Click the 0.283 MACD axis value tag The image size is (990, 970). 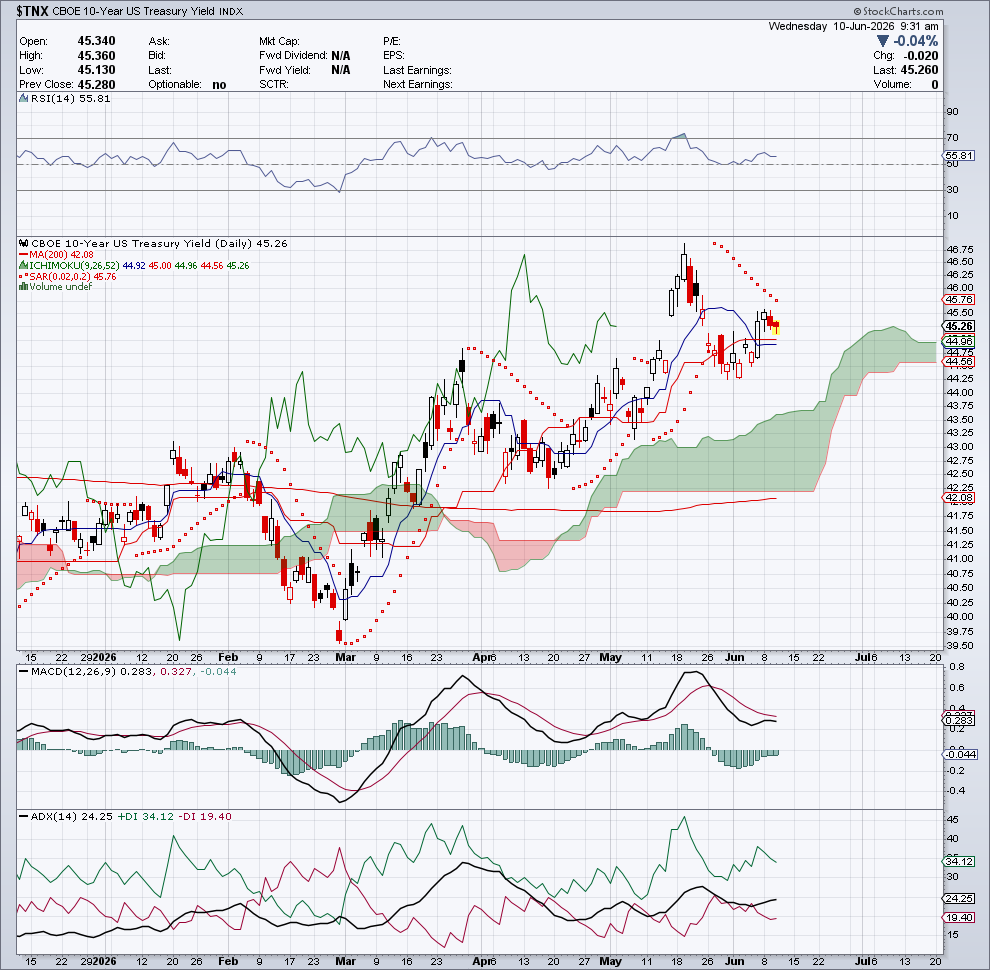point(959,721)
